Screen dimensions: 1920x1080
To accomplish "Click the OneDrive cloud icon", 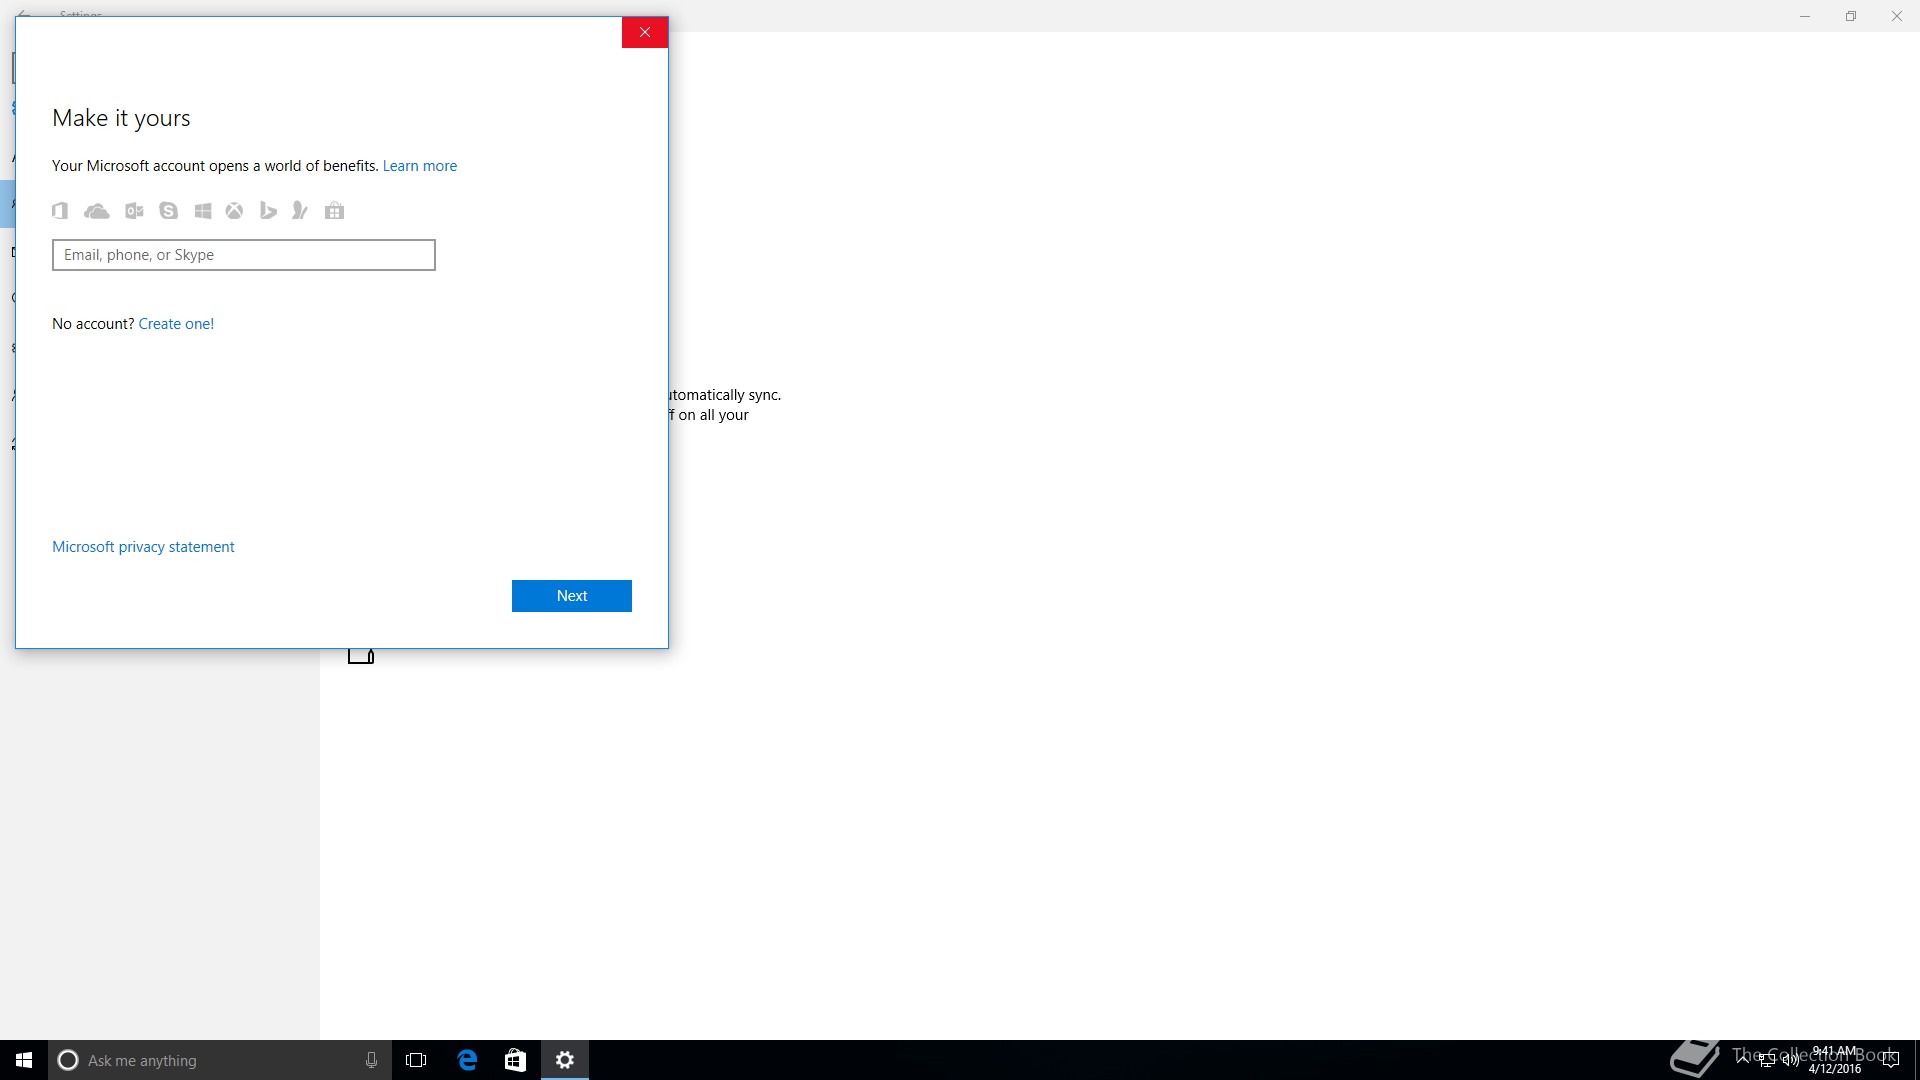I will point(97,211).
